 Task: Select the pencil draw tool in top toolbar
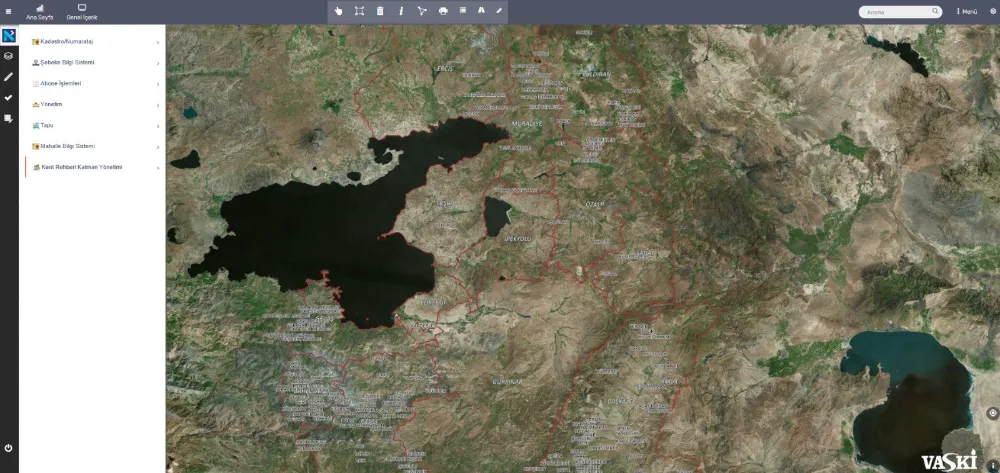pyautogui.click(x=499, y=11)
